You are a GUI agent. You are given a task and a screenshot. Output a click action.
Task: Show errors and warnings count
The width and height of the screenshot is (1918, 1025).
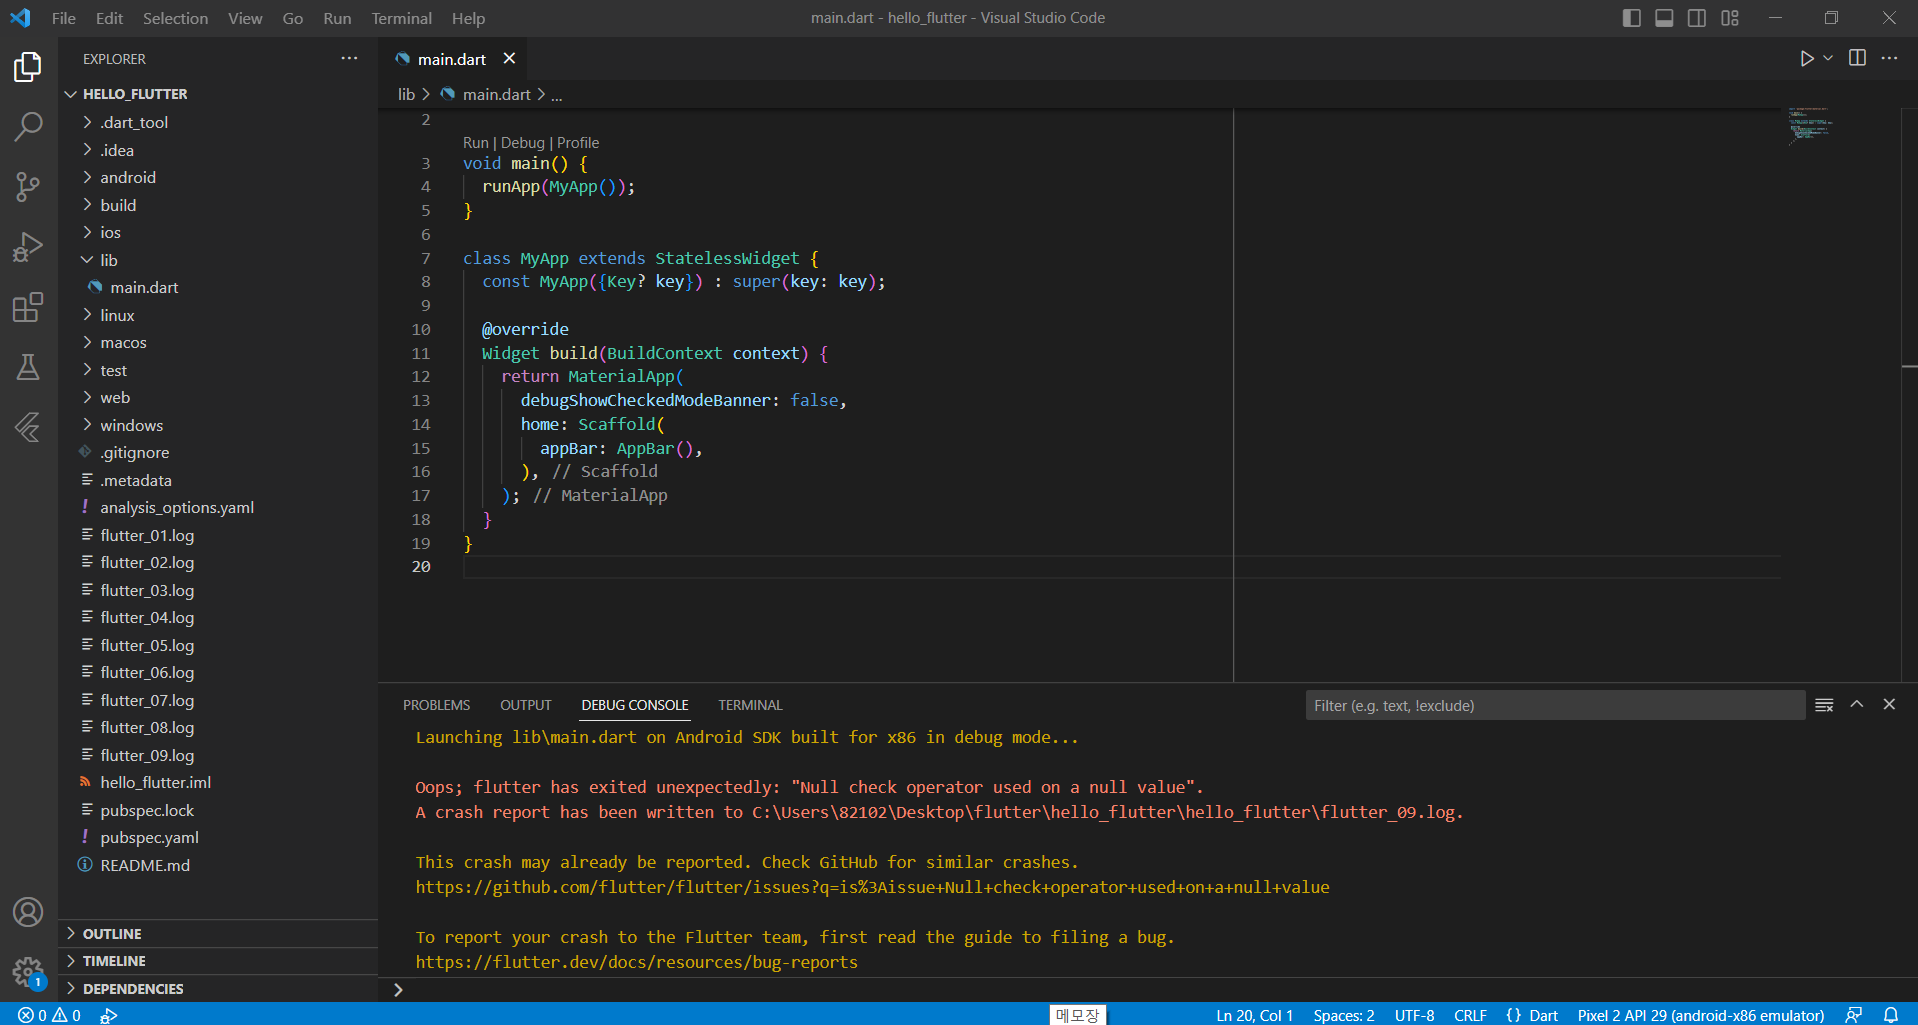pyautogui.click(x=50, y=1015)
